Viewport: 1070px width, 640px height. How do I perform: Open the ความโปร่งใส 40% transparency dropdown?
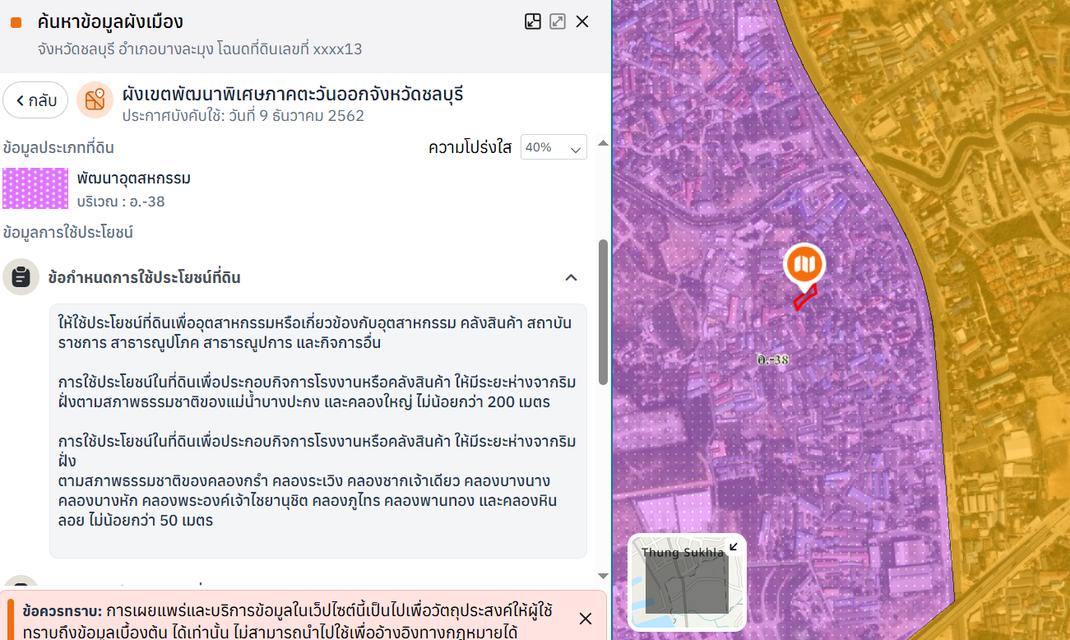point(553,147)
